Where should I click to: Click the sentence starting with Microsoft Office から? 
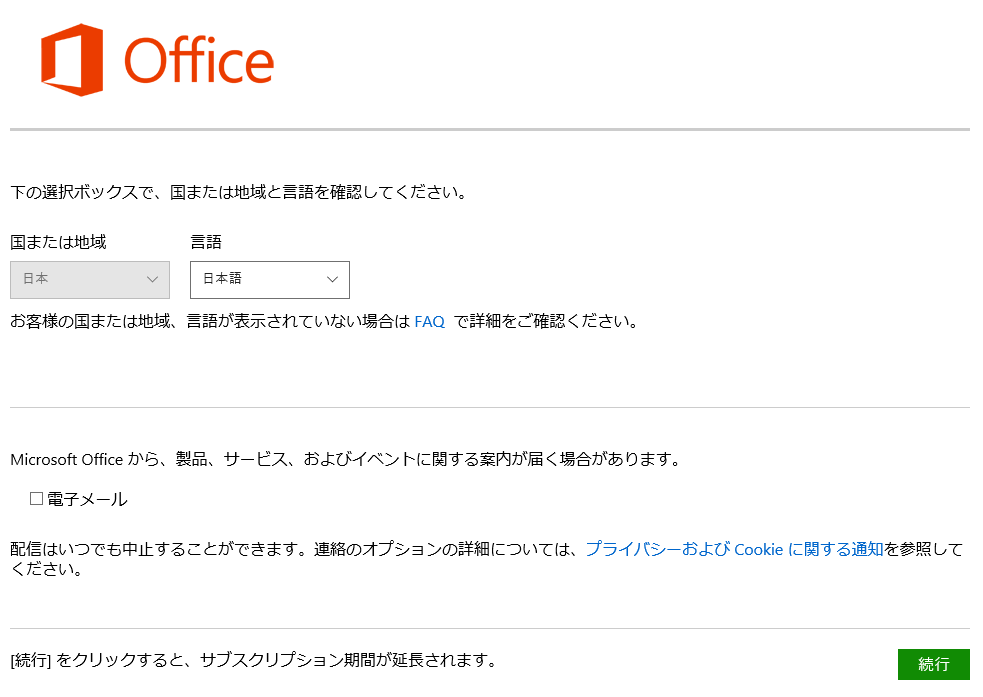coord(346,459)
